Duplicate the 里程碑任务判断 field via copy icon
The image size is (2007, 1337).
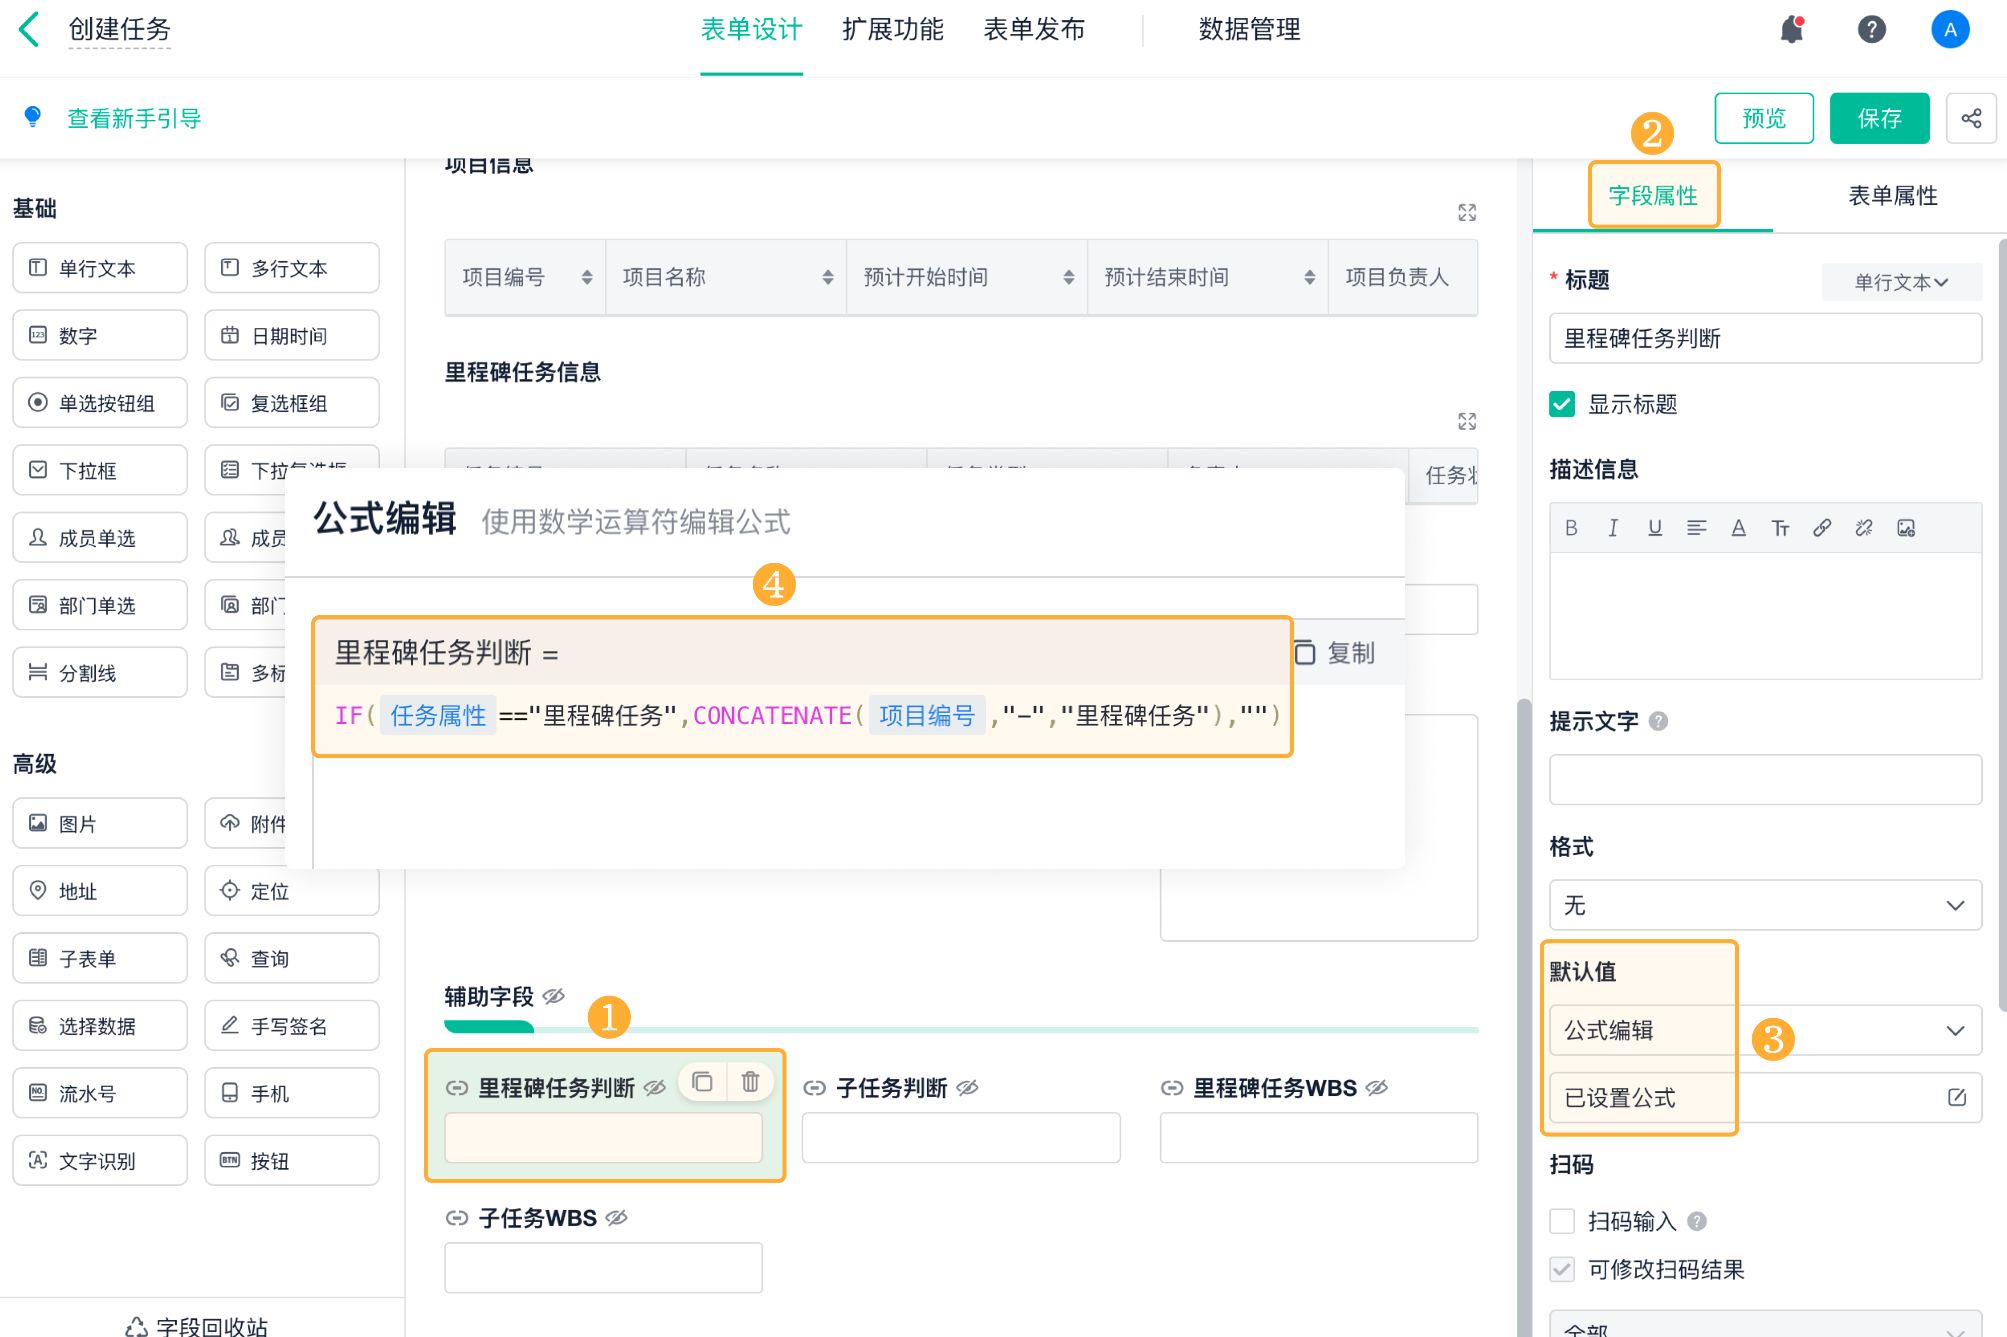[x=702, y=1082]
